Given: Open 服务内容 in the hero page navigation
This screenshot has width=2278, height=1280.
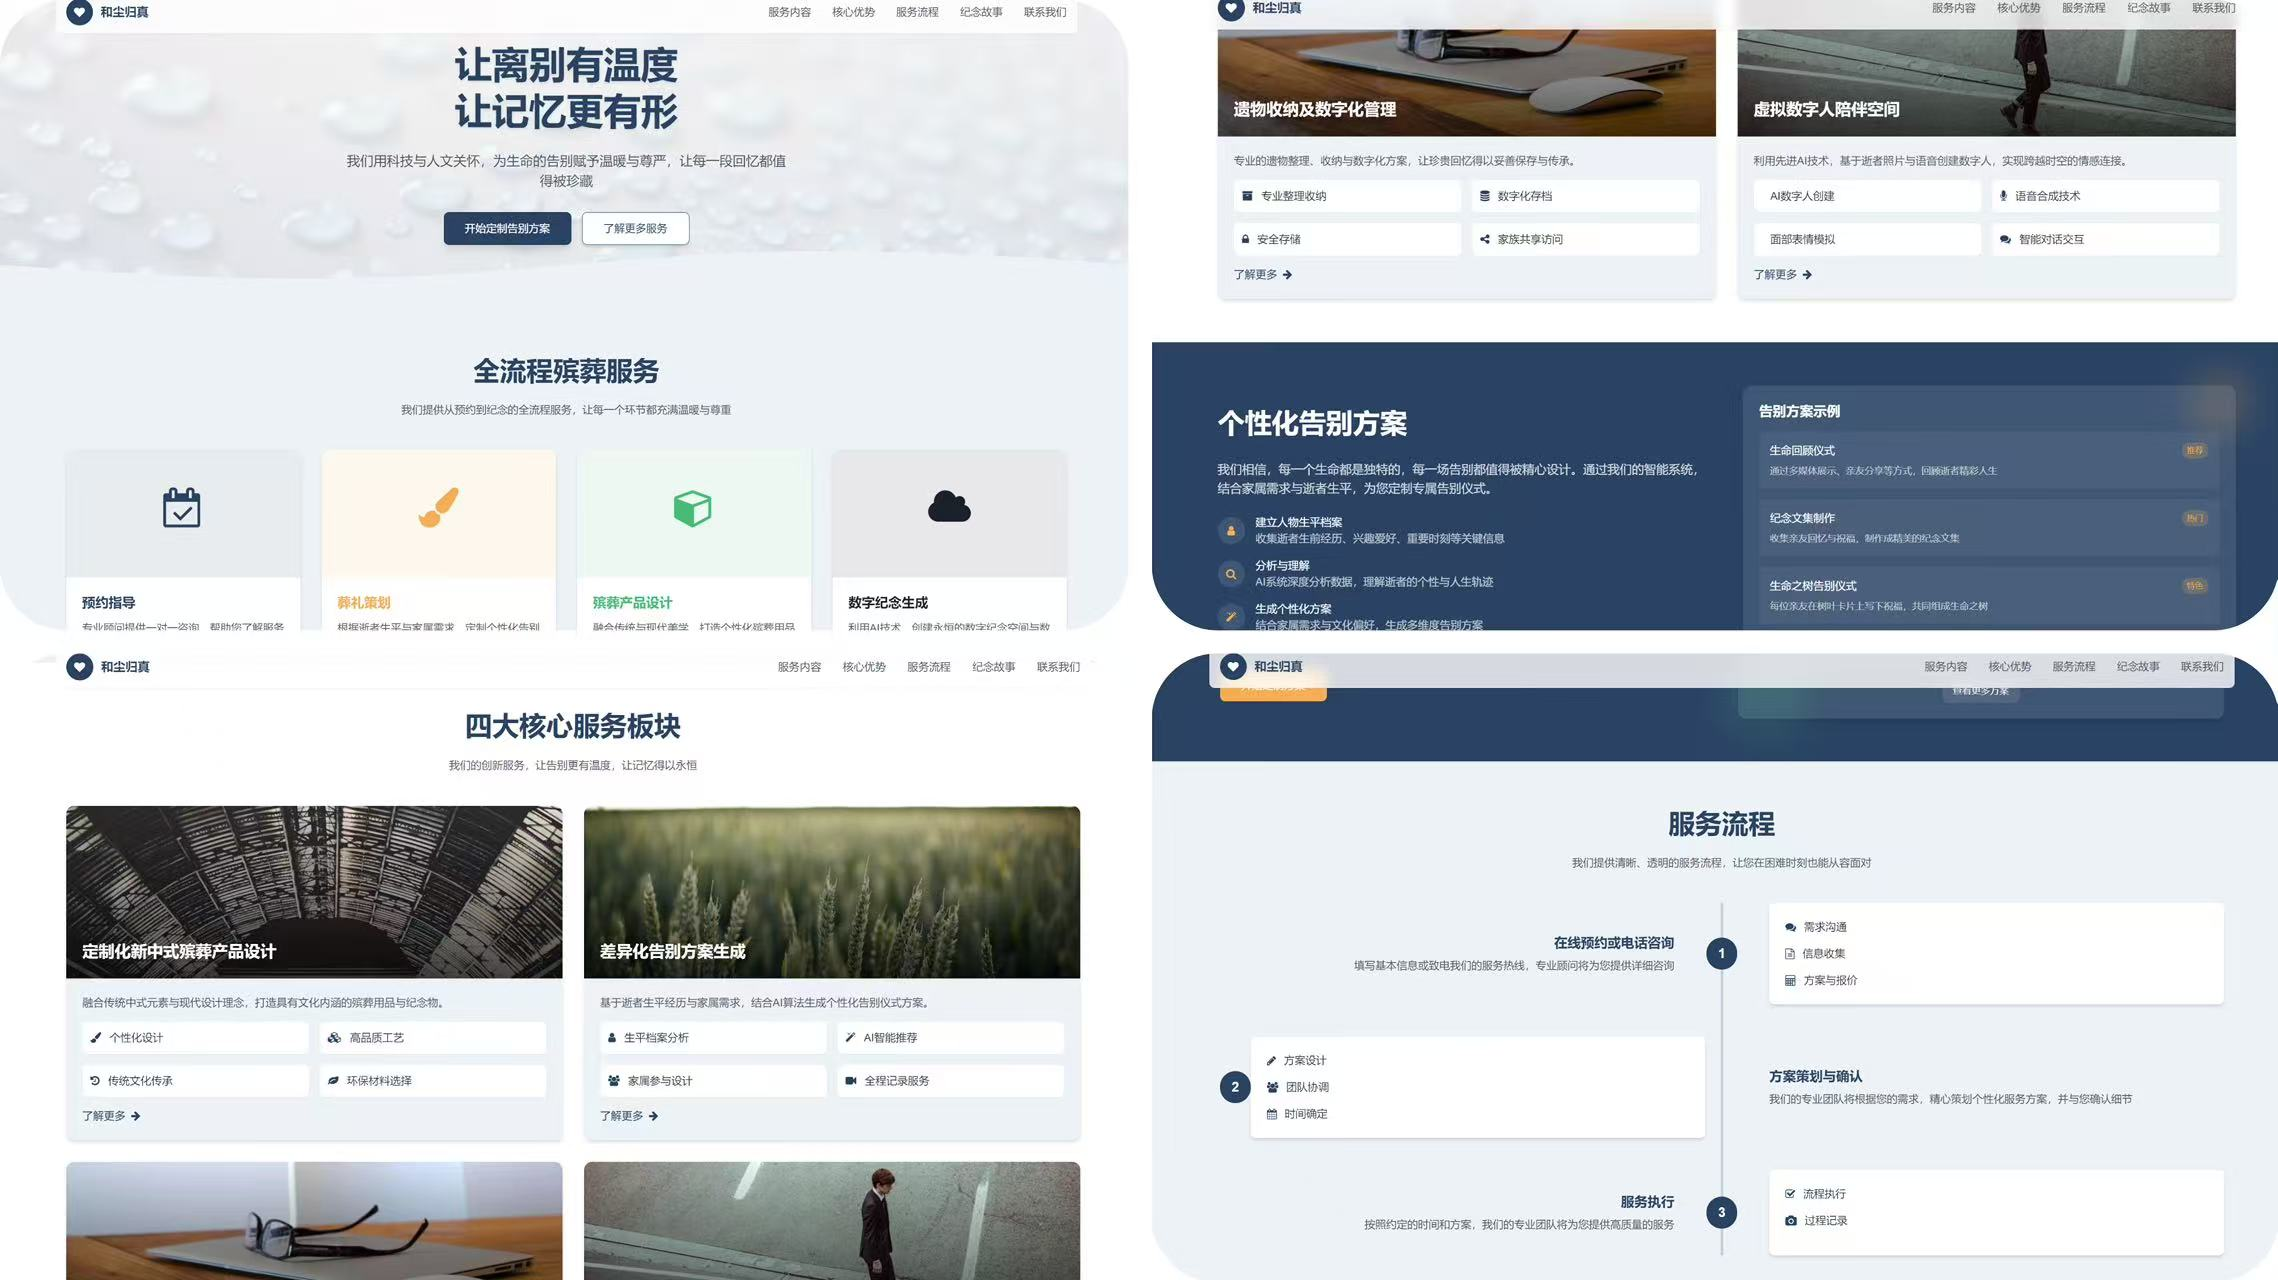Looking at the screenshot, I should [x=789, y=12].
